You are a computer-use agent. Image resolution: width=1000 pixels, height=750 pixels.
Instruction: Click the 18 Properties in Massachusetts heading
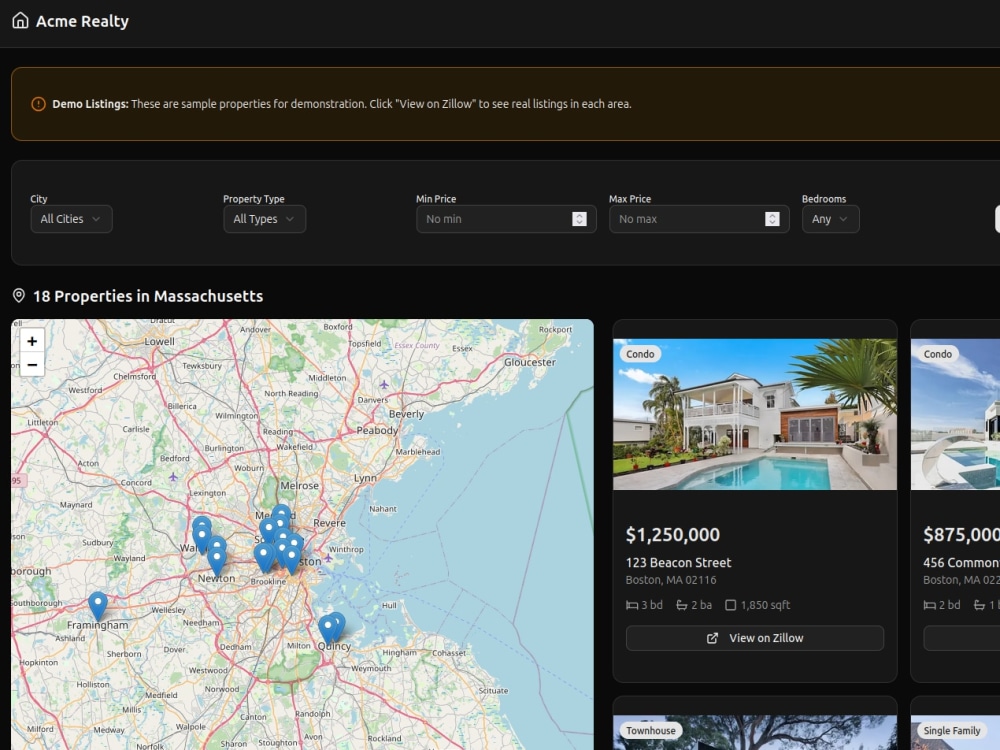(148, 296)
